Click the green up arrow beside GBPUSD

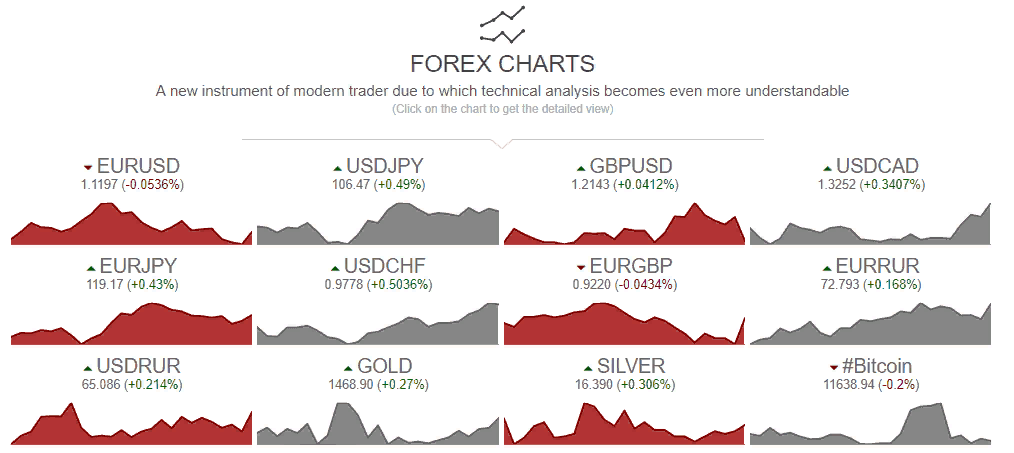click(x=581, y=168)
